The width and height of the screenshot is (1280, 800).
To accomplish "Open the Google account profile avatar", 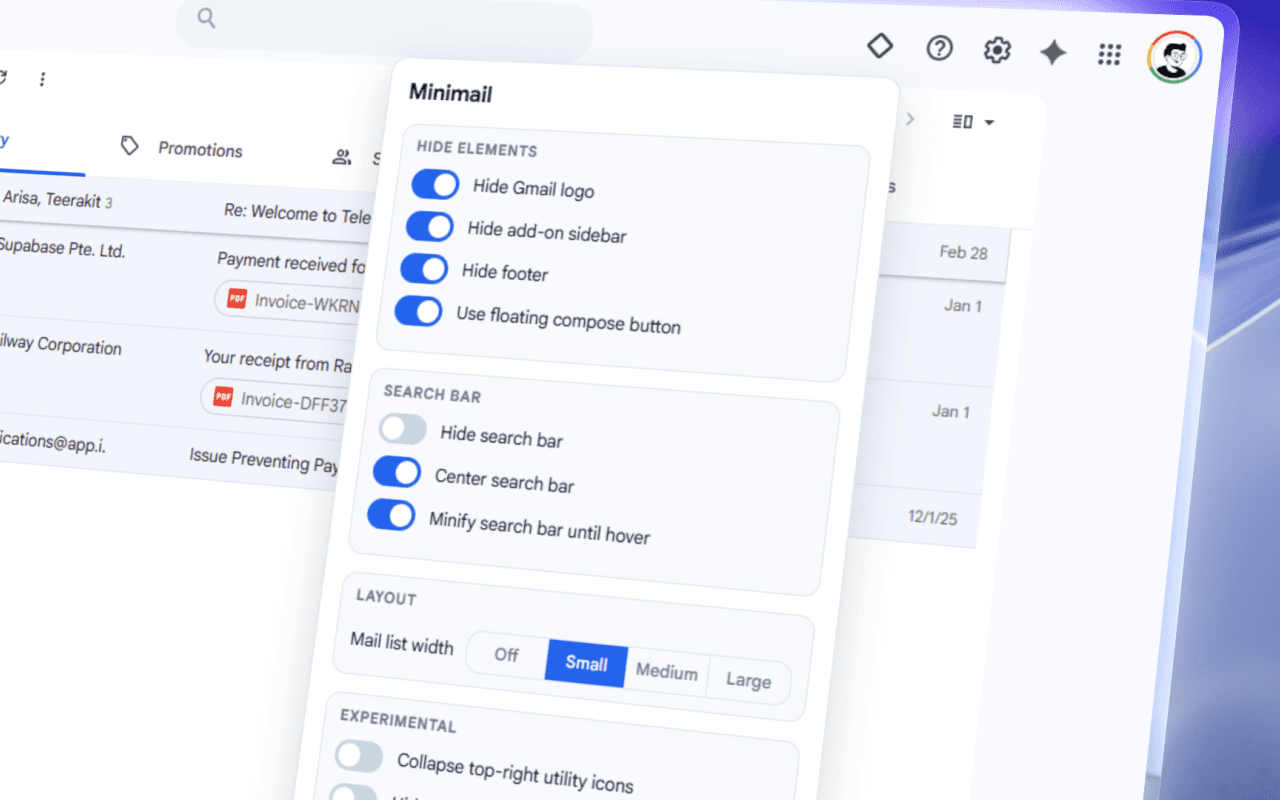I will click(x=1174, y=57).
